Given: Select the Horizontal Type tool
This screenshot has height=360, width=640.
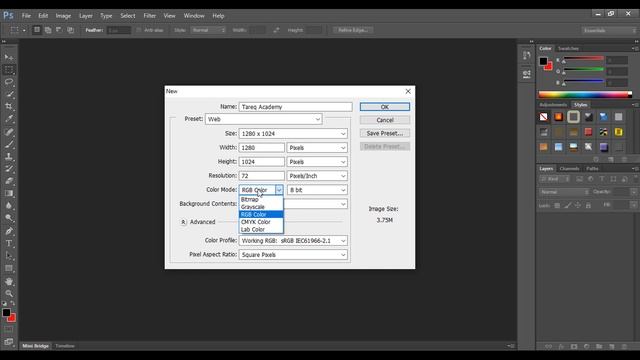Looking at the screenshot, I should pos(9,243).
